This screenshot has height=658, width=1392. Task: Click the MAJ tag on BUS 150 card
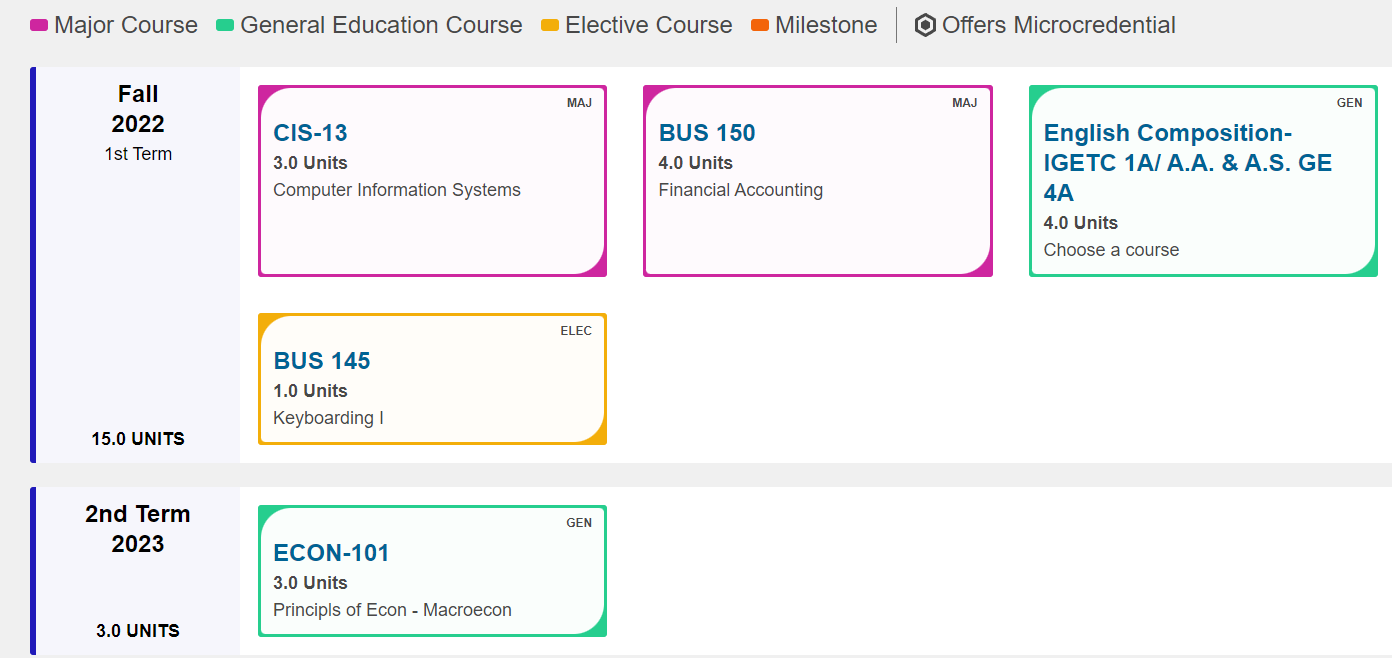(964, 103)
